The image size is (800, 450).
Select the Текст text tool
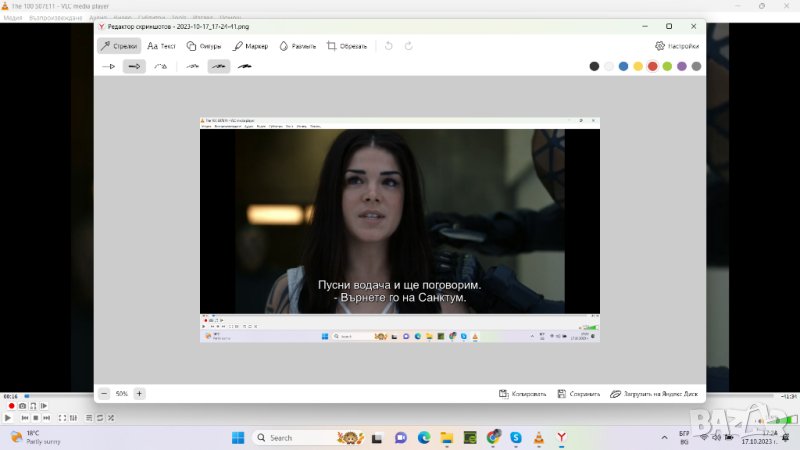(161, 46)
